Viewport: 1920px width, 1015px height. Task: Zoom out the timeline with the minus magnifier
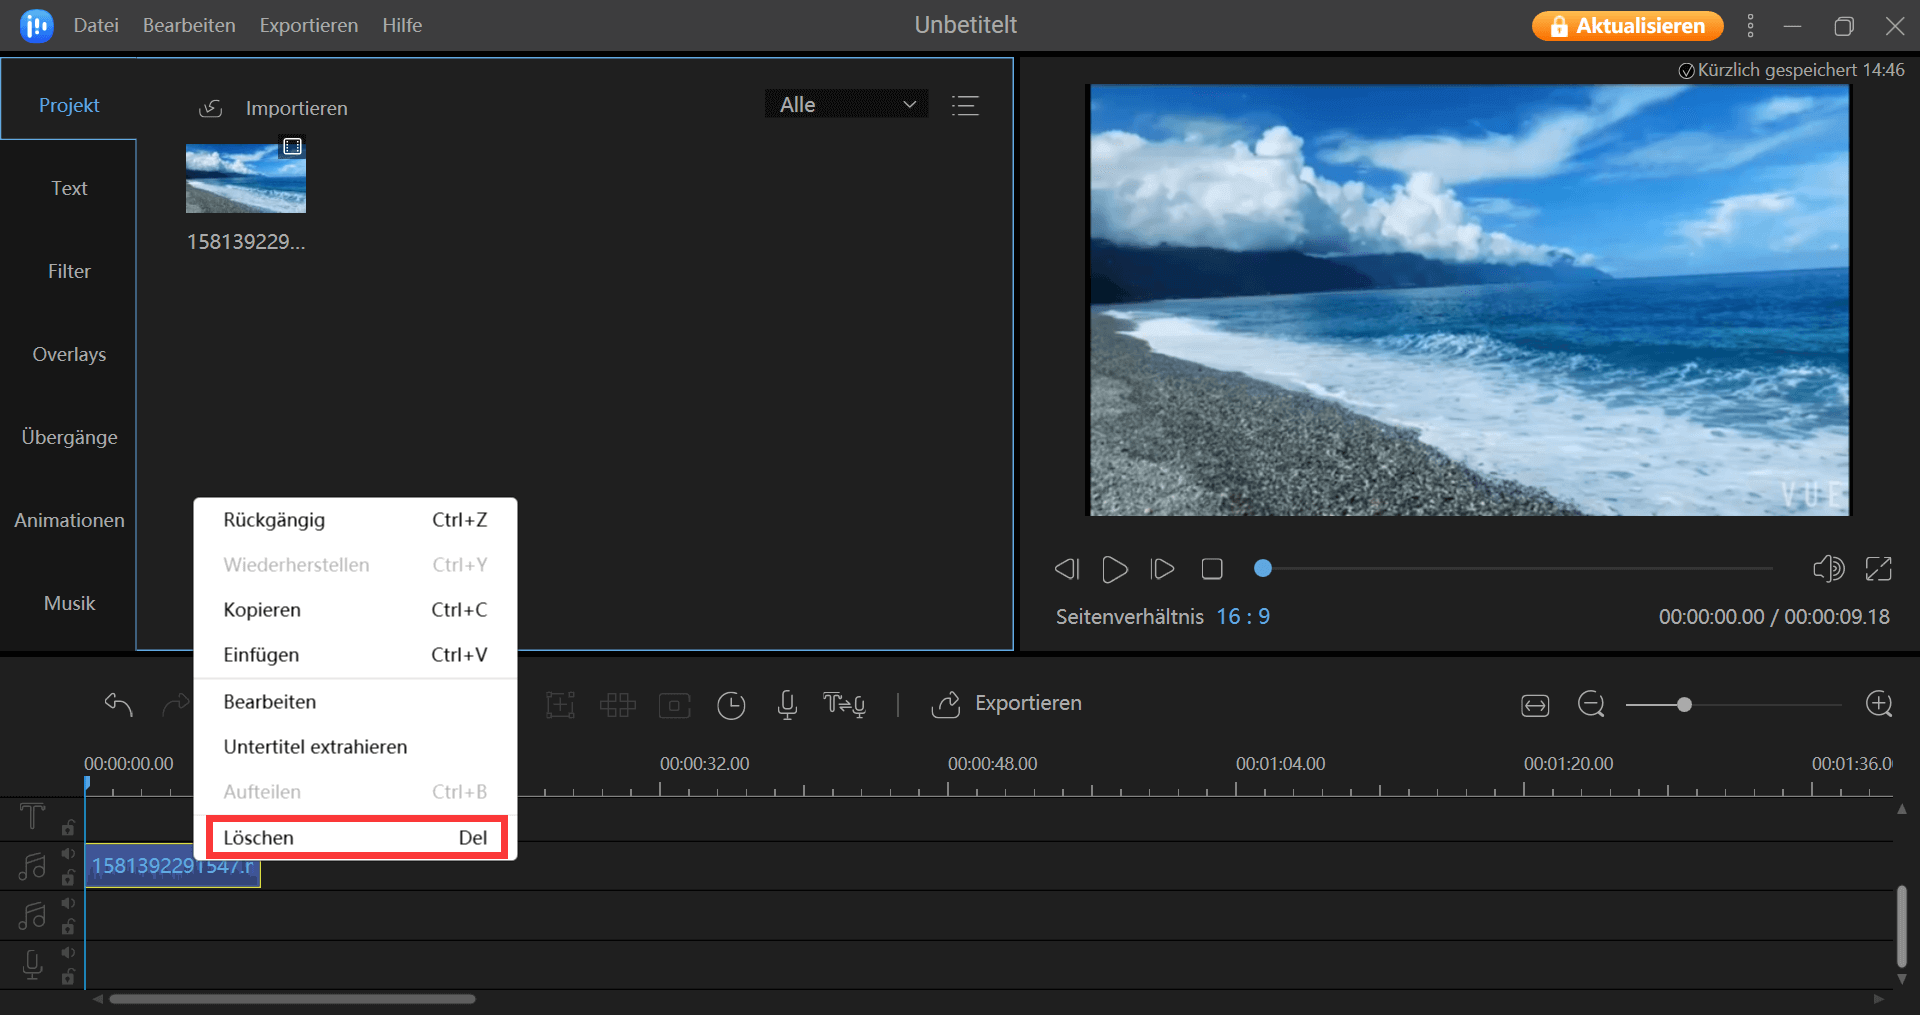[1591, 704]
